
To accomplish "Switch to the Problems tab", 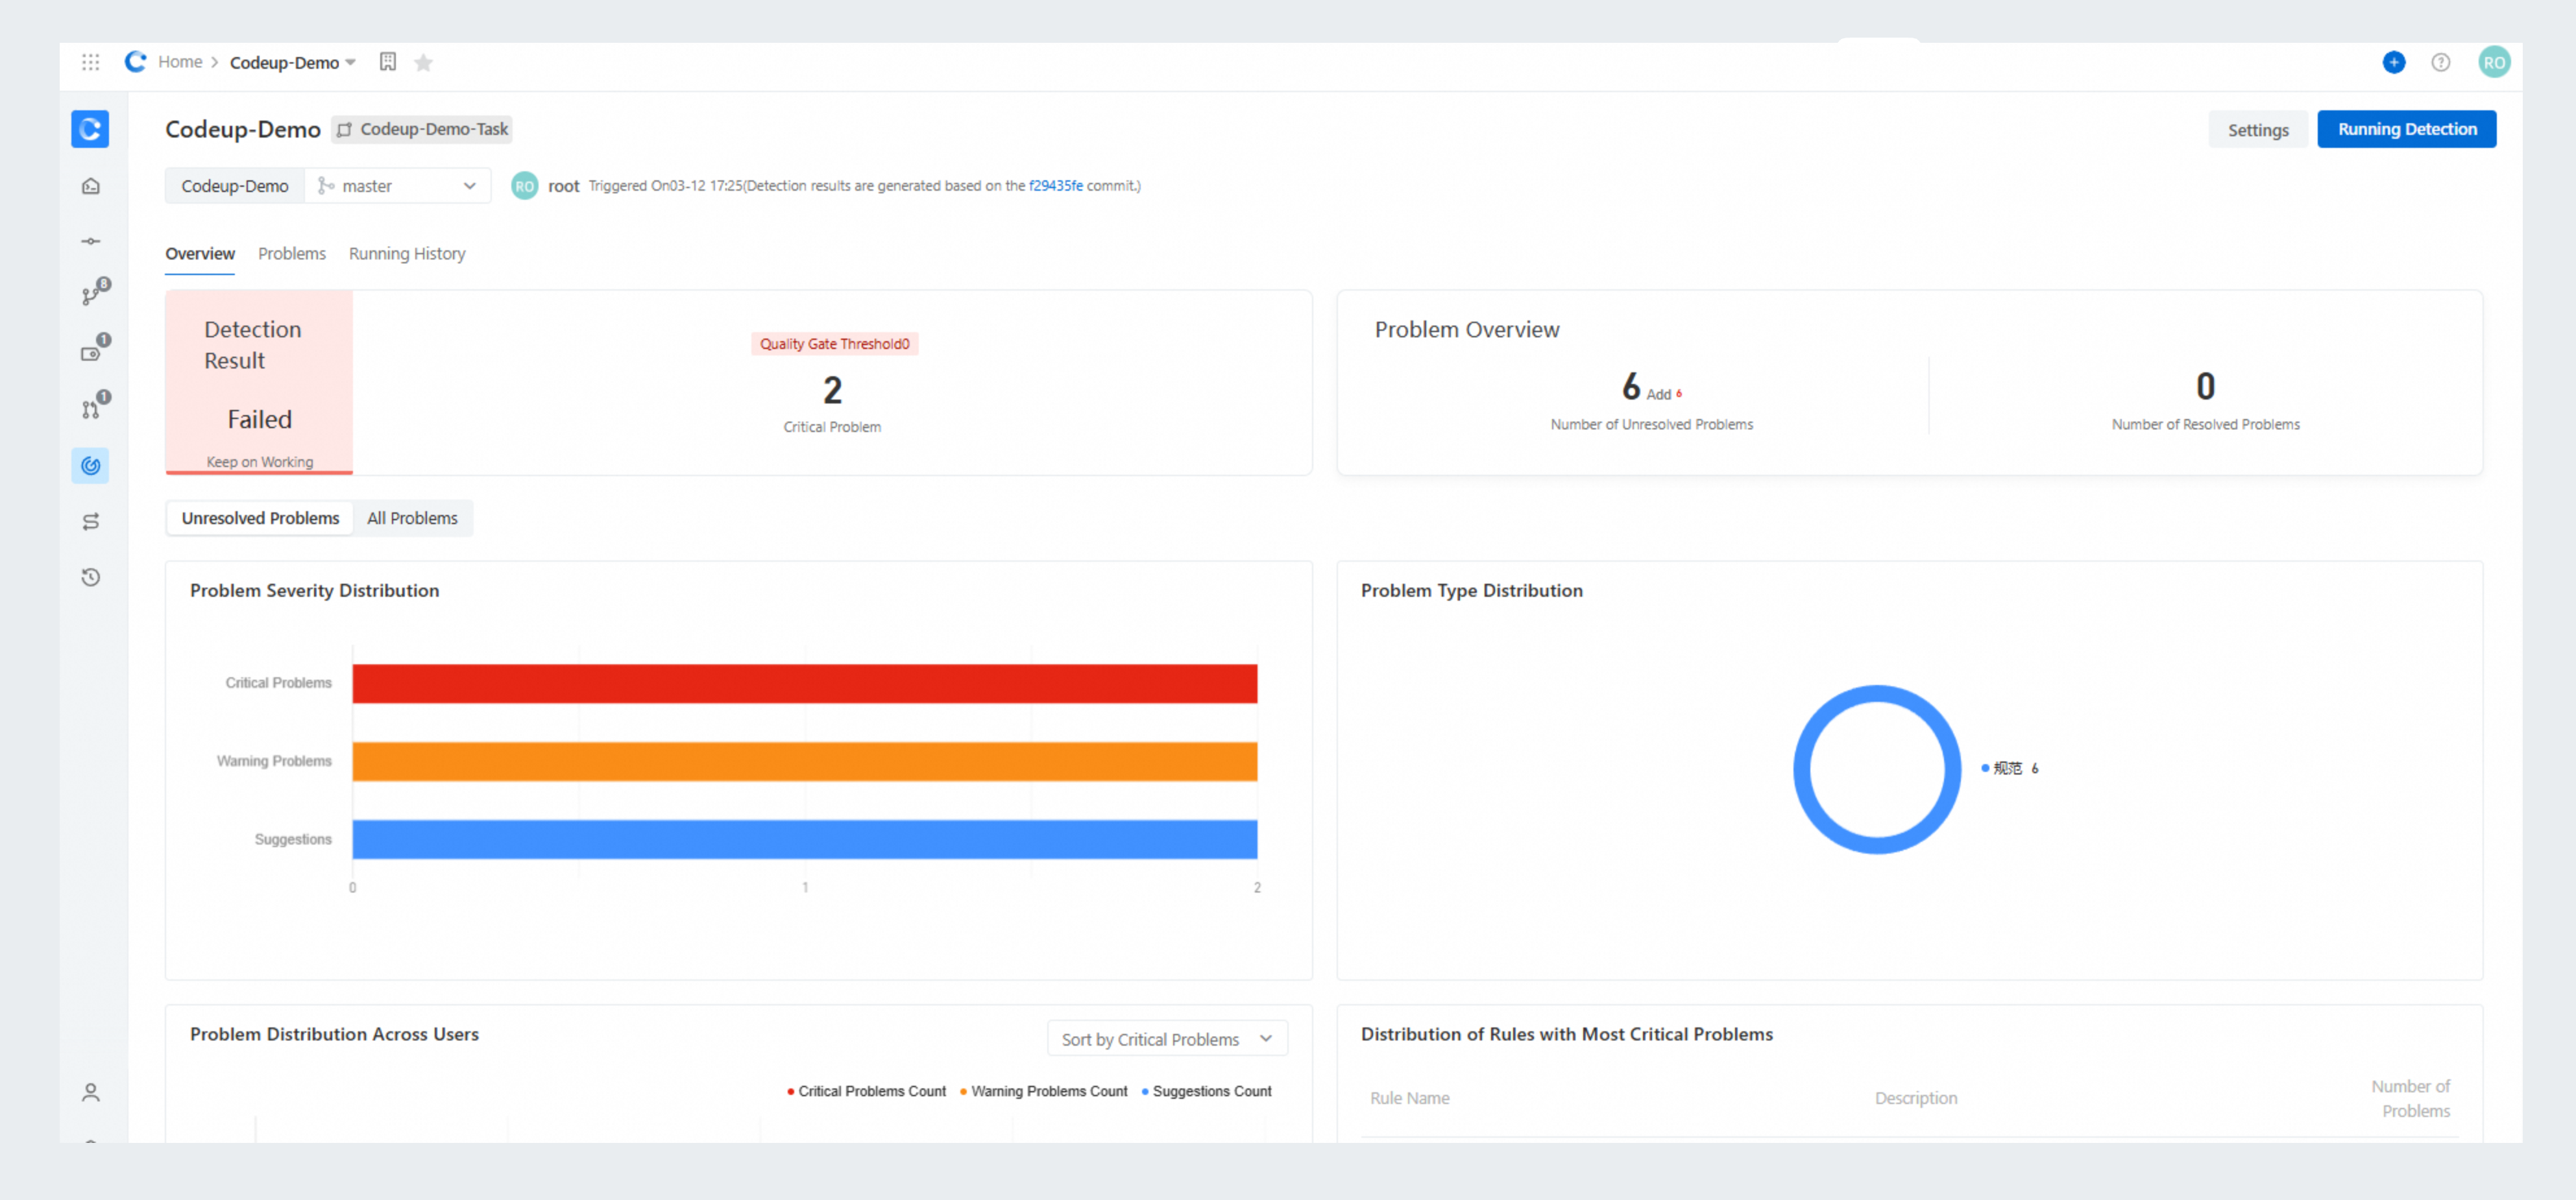I will [x=291, y=254].
